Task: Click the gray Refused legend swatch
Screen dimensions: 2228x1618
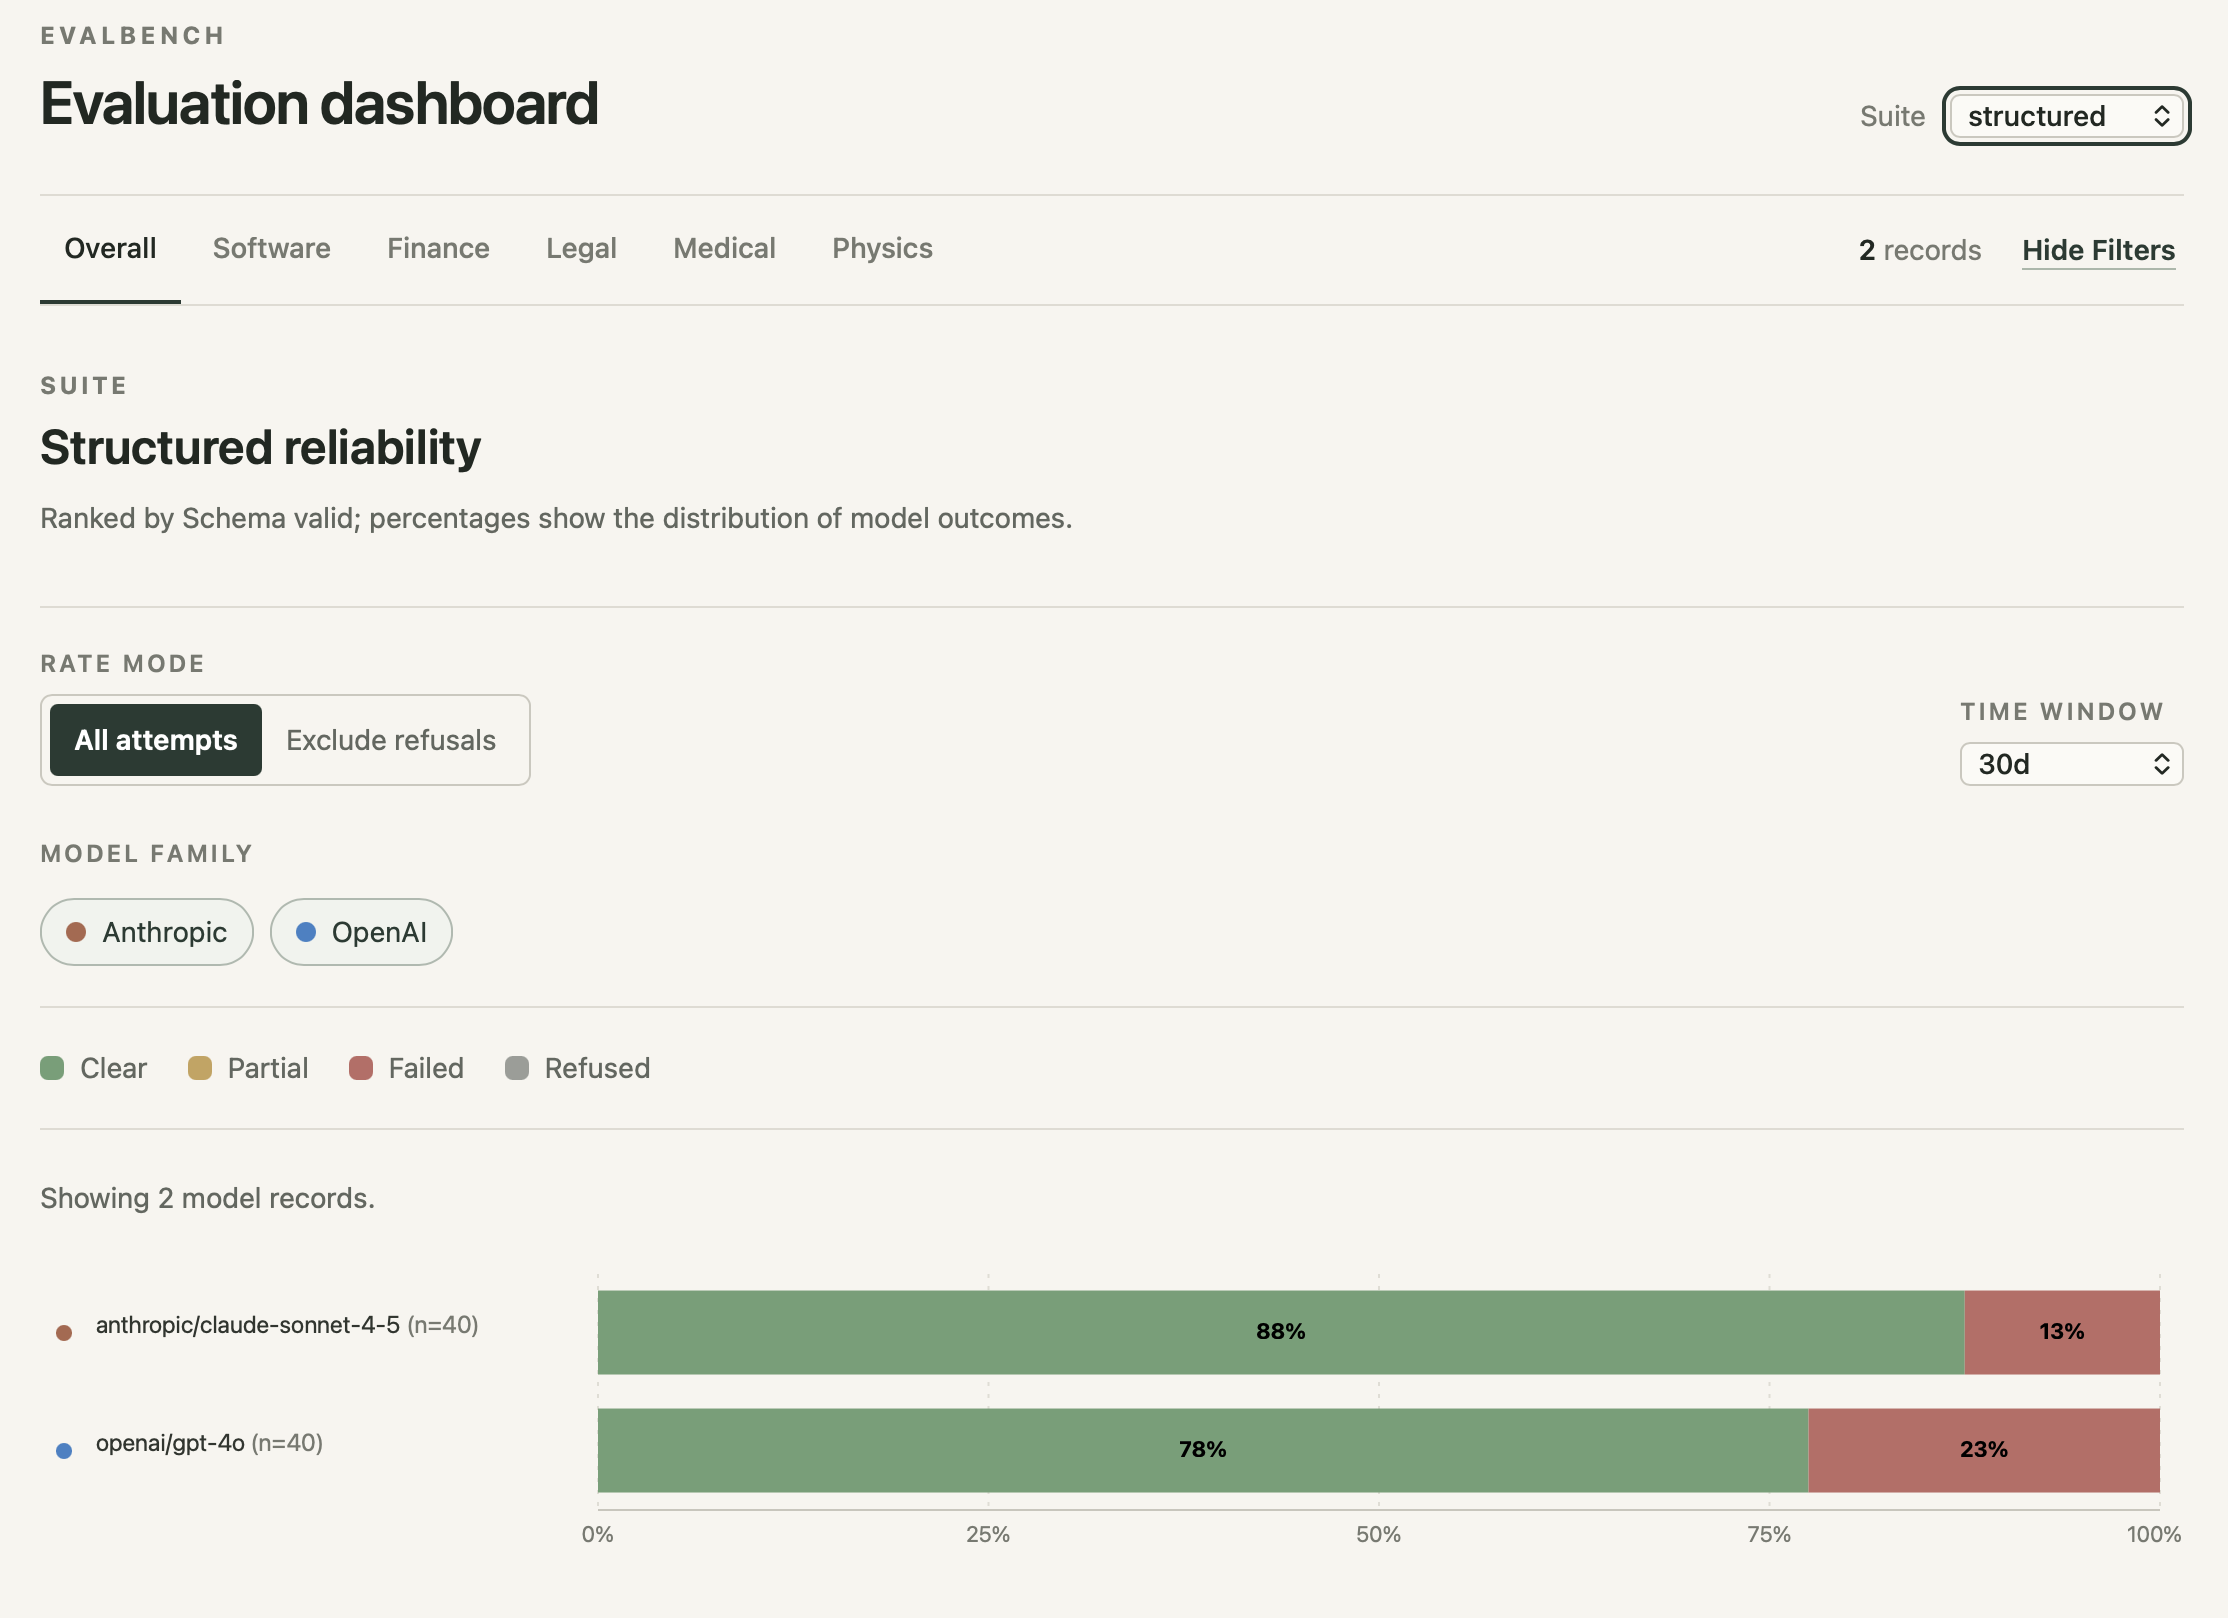Action: pyautogui.click(x=517, y=1068)
